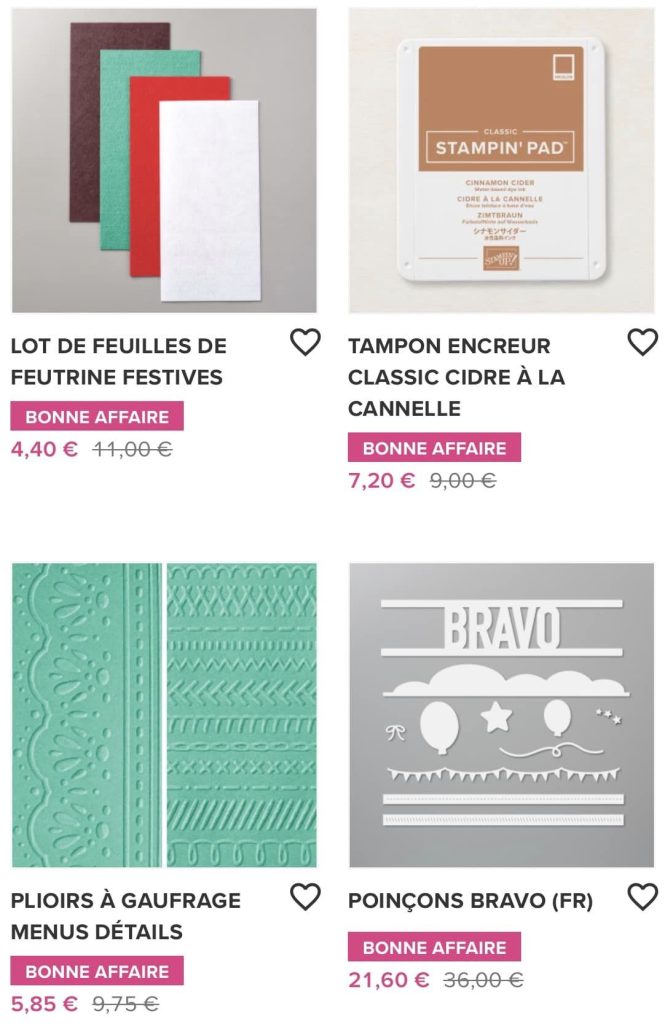The width and height of the screenshot is (665, 1024).
Task: Click the 21,60 € sale price
Action: pyautogui.click(x=388, y=980)
